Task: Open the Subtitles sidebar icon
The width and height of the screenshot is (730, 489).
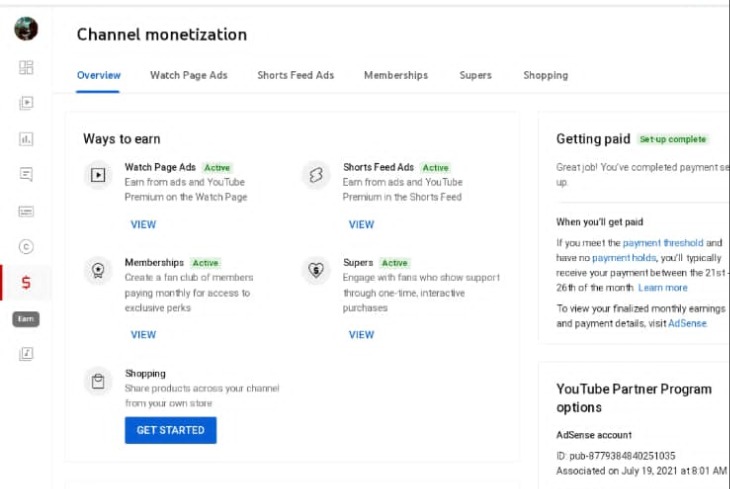Action: [x=26, y=211]
